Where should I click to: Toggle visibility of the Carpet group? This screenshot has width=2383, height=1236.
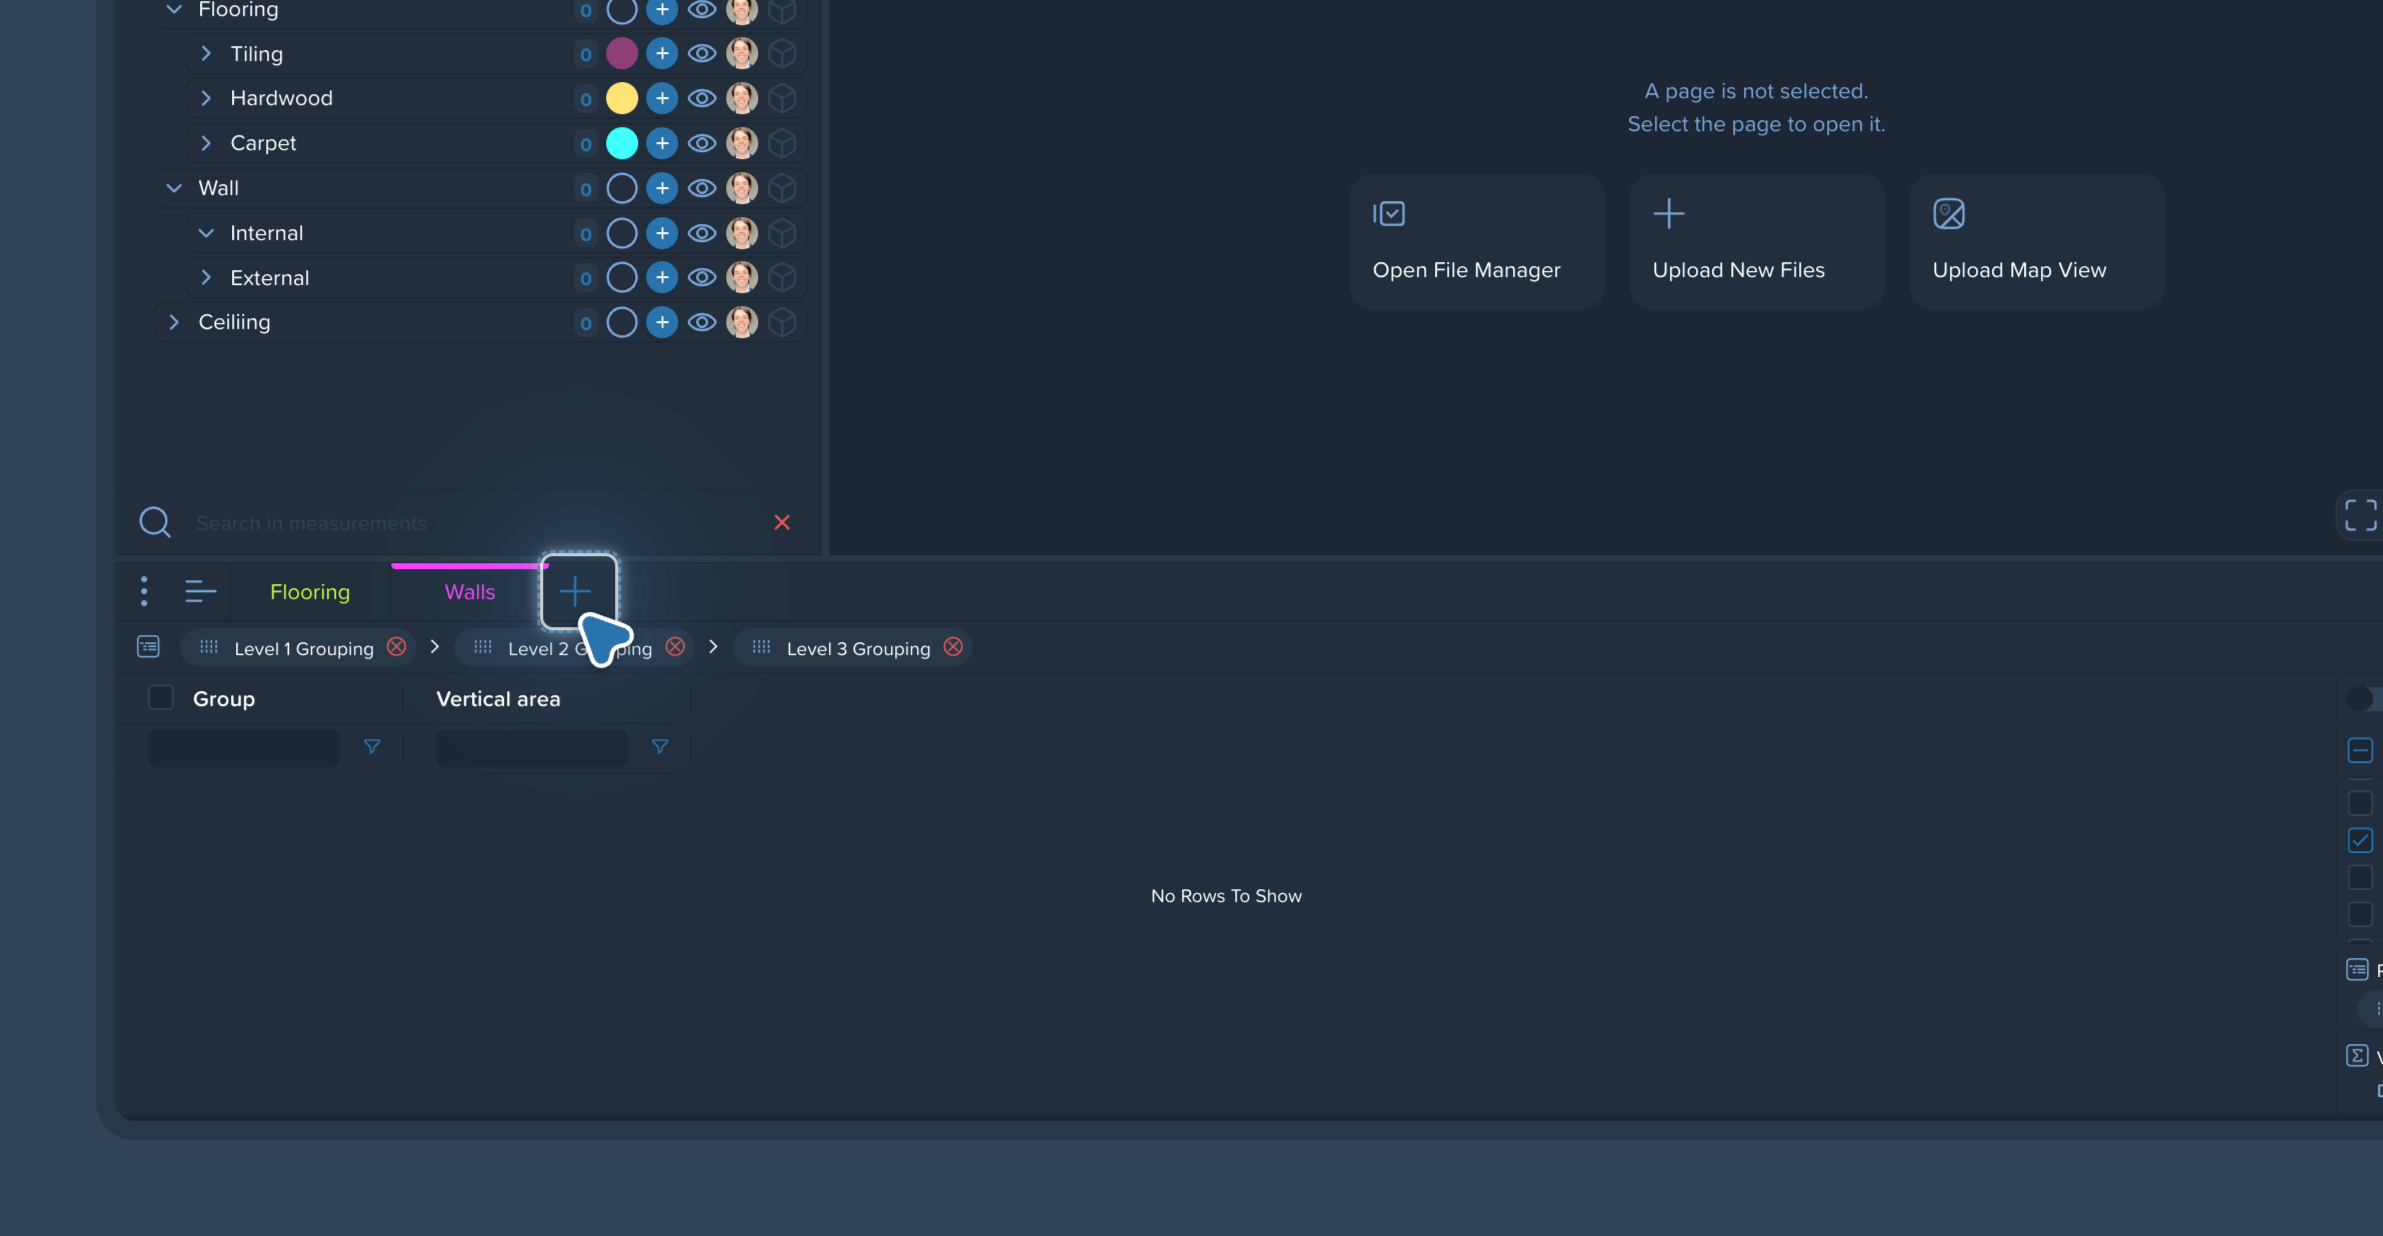click(702, 143)
